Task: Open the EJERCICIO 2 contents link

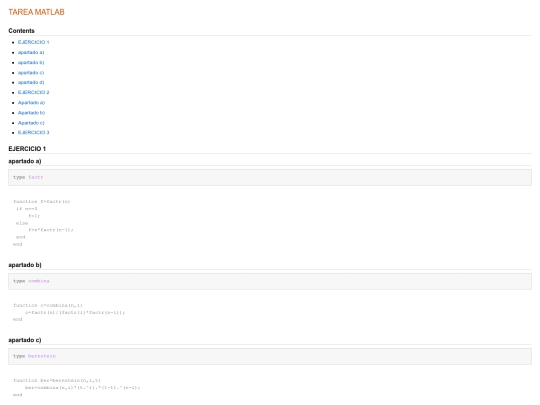Action: 33,92
